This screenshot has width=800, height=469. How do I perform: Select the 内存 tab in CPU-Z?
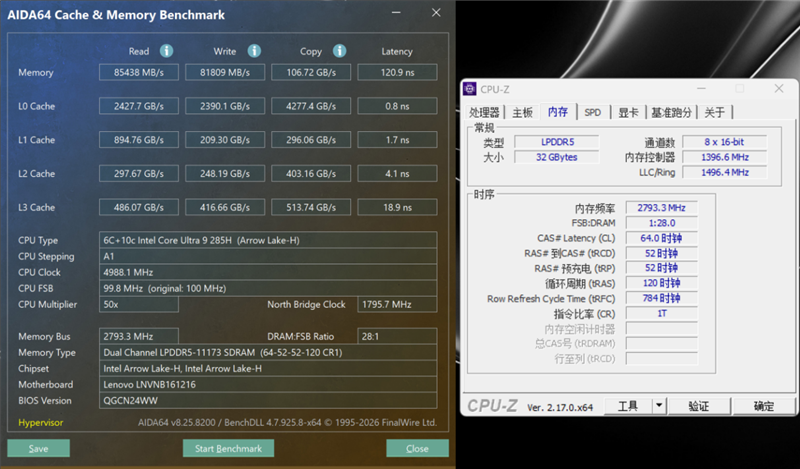coord(558,111)
